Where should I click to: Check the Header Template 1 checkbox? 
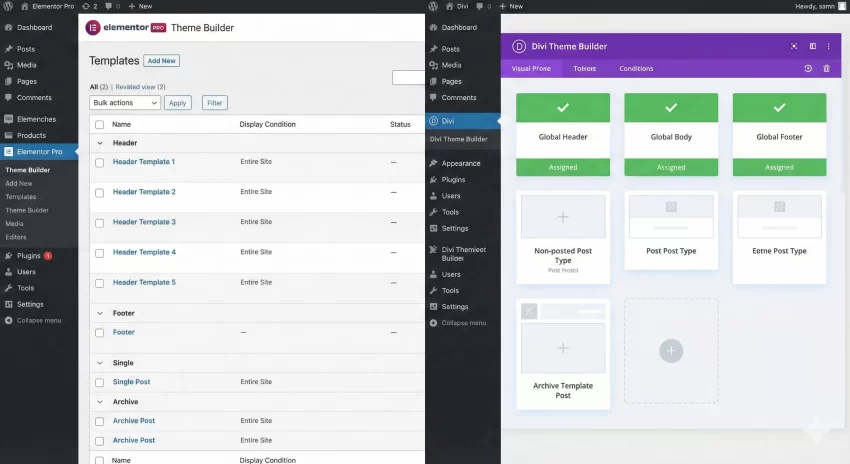99,163
